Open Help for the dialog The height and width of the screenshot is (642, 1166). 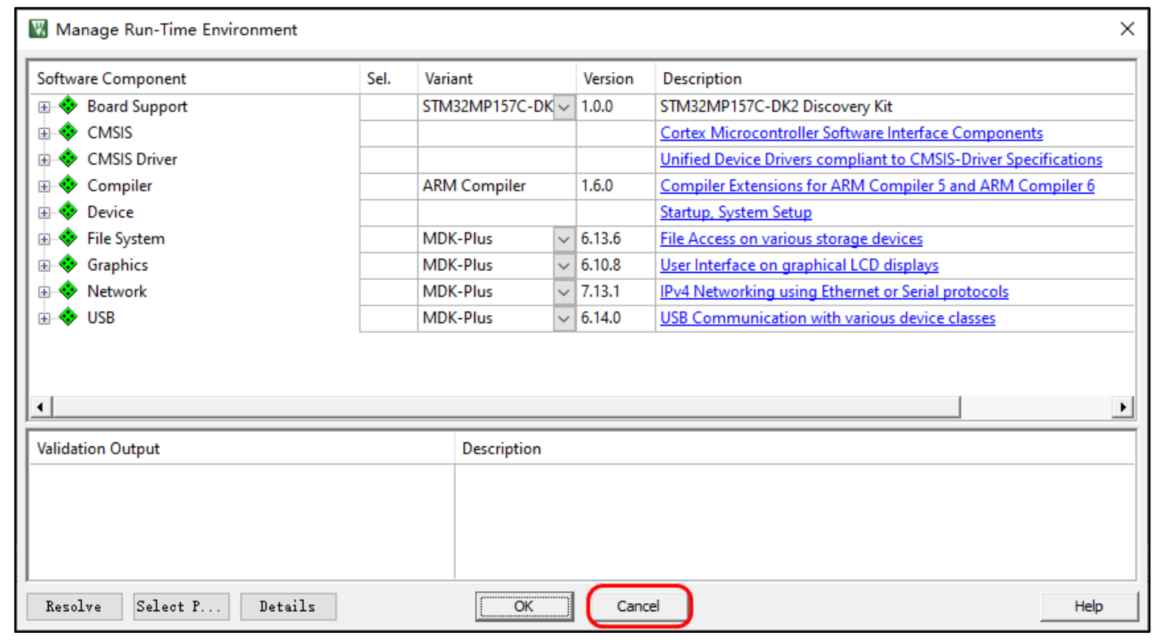click(x=1089, y=606)
